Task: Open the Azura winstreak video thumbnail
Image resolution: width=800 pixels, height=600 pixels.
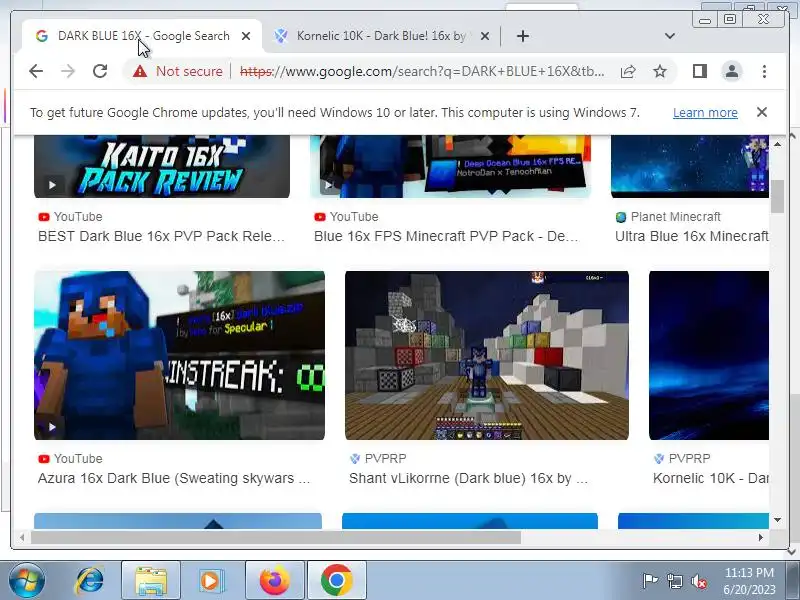Action: pos(179,355)
